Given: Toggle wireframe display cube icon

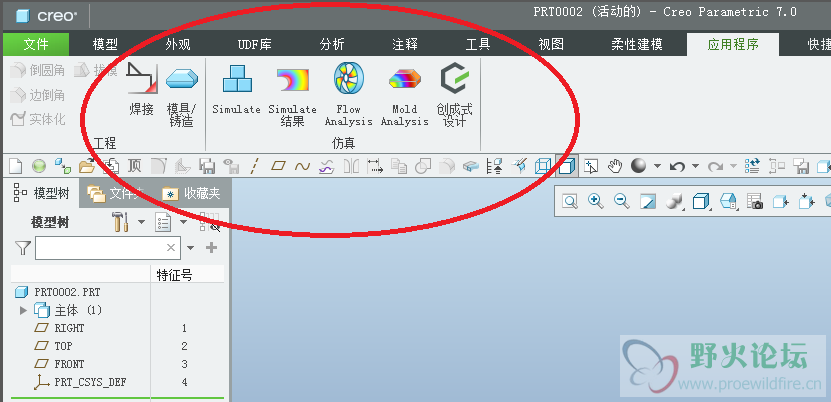Looking at the screenshot, I should [x=543, y=166].
